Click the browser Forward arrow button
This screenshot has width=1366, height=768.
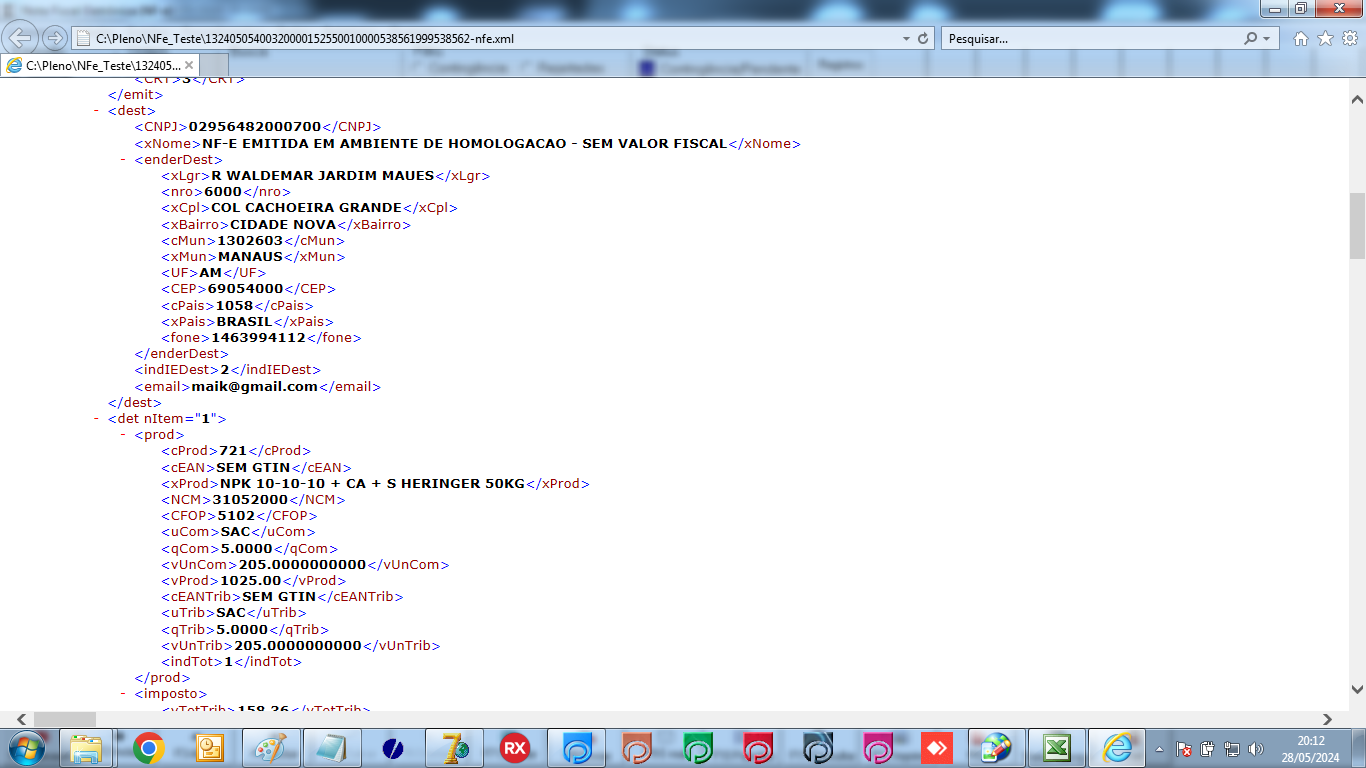point(55,38)
